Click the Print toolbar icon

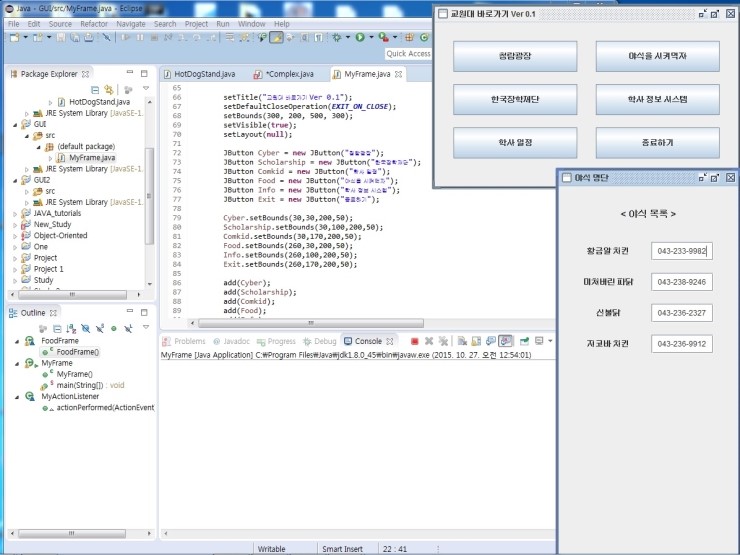88,37
